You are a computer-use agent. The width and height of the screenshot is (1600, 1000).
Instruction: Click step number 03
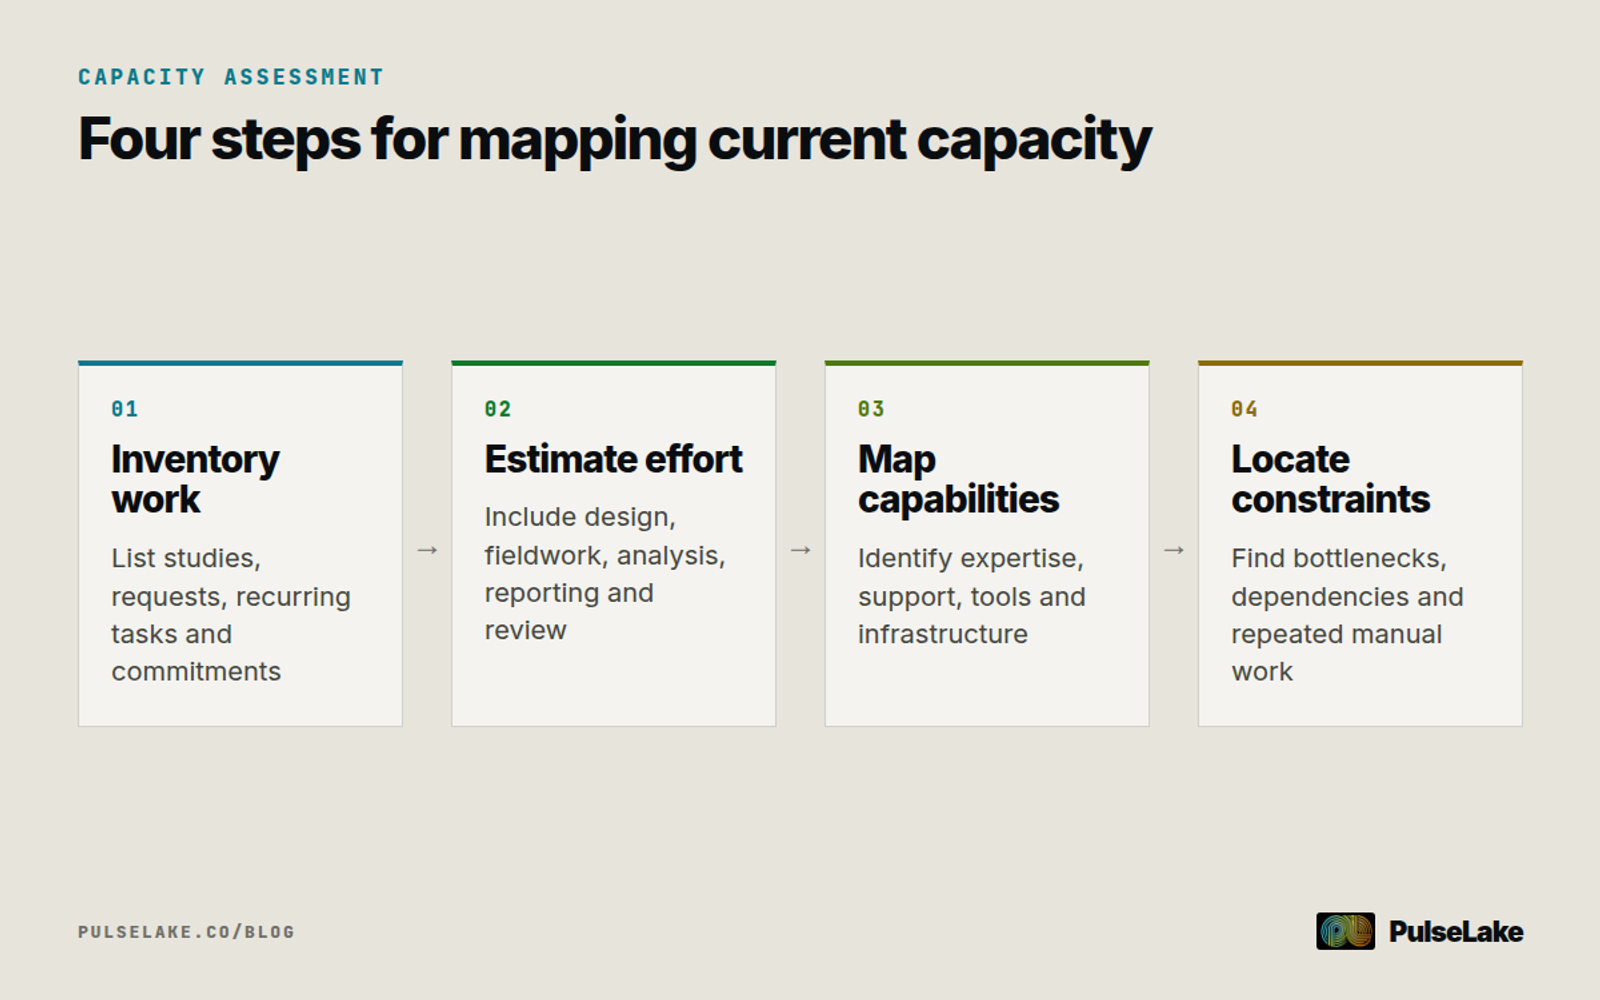point(871,409)
